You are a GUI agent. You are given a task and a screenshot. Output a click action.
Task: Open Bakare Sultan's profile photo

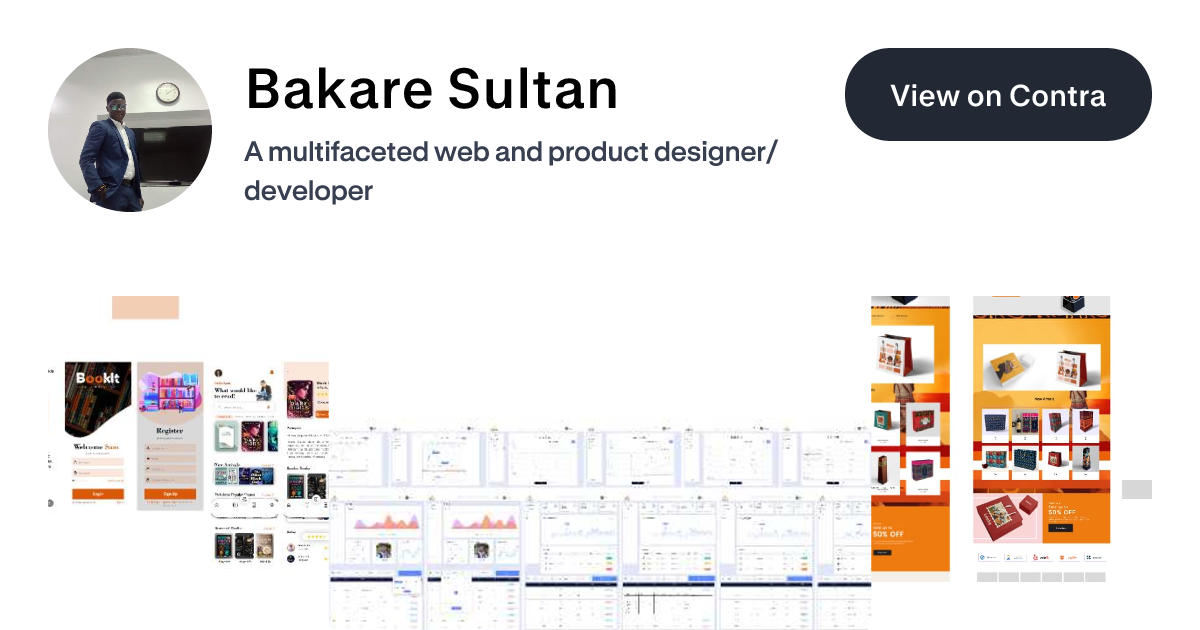(x=129, y=130)
